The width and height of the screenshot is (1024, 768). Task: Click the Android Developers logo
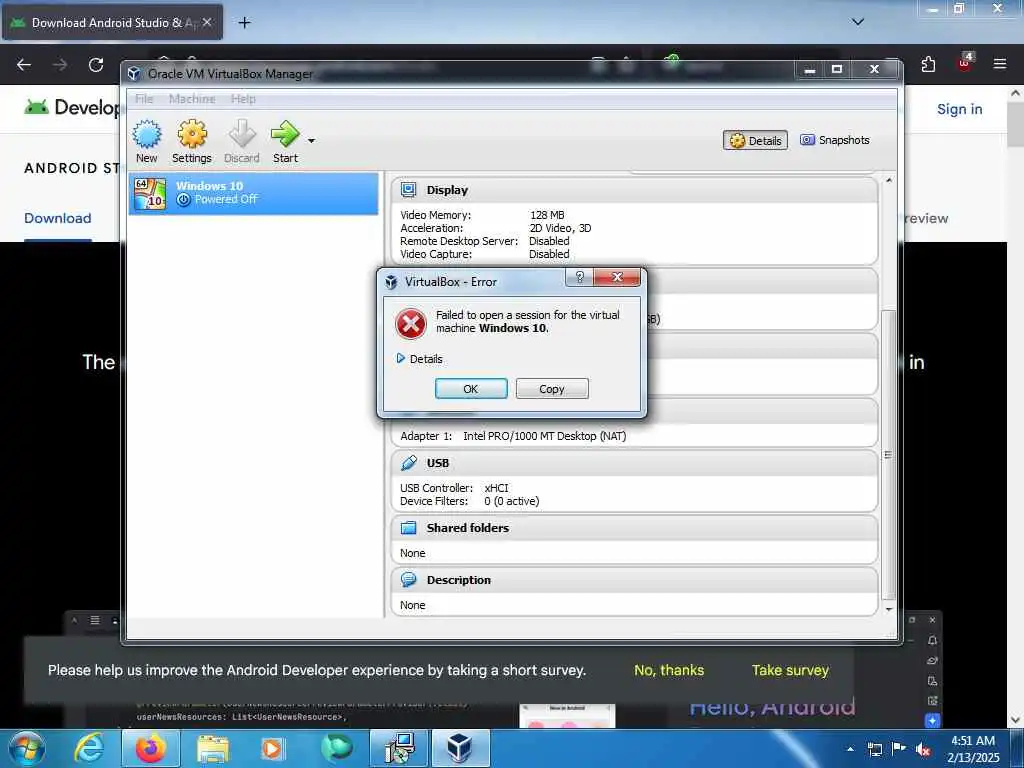coord(72,107)
